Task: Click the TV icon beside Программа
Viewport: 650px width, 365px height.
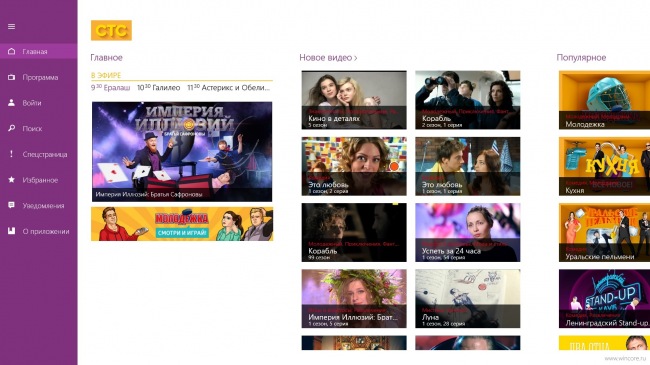Action: click(11, 77)
